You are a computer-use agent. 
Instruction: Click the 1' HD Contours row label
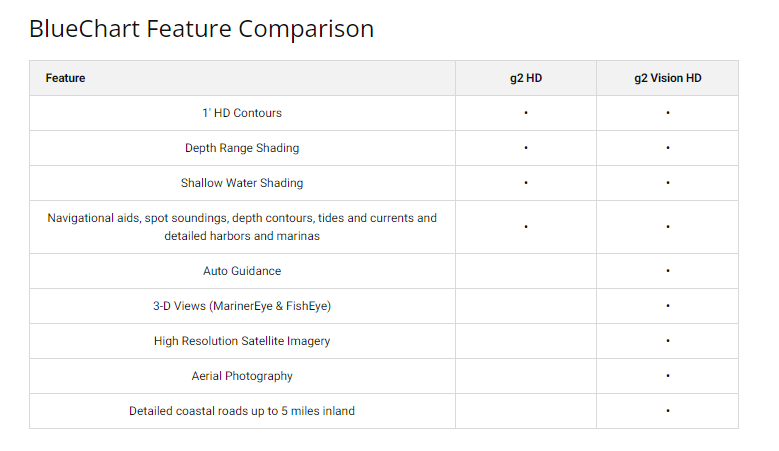point(242,113)
